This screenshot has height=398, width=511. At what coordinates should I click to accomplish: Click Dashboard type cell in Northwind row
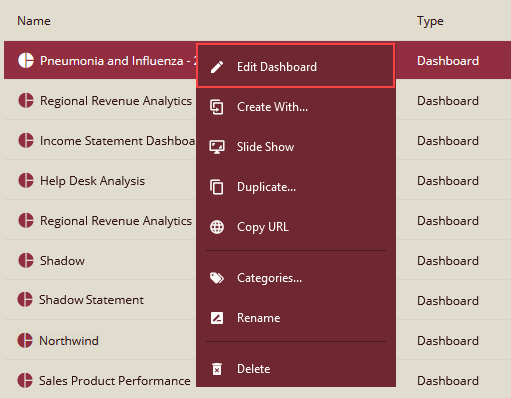coord(448,341)
